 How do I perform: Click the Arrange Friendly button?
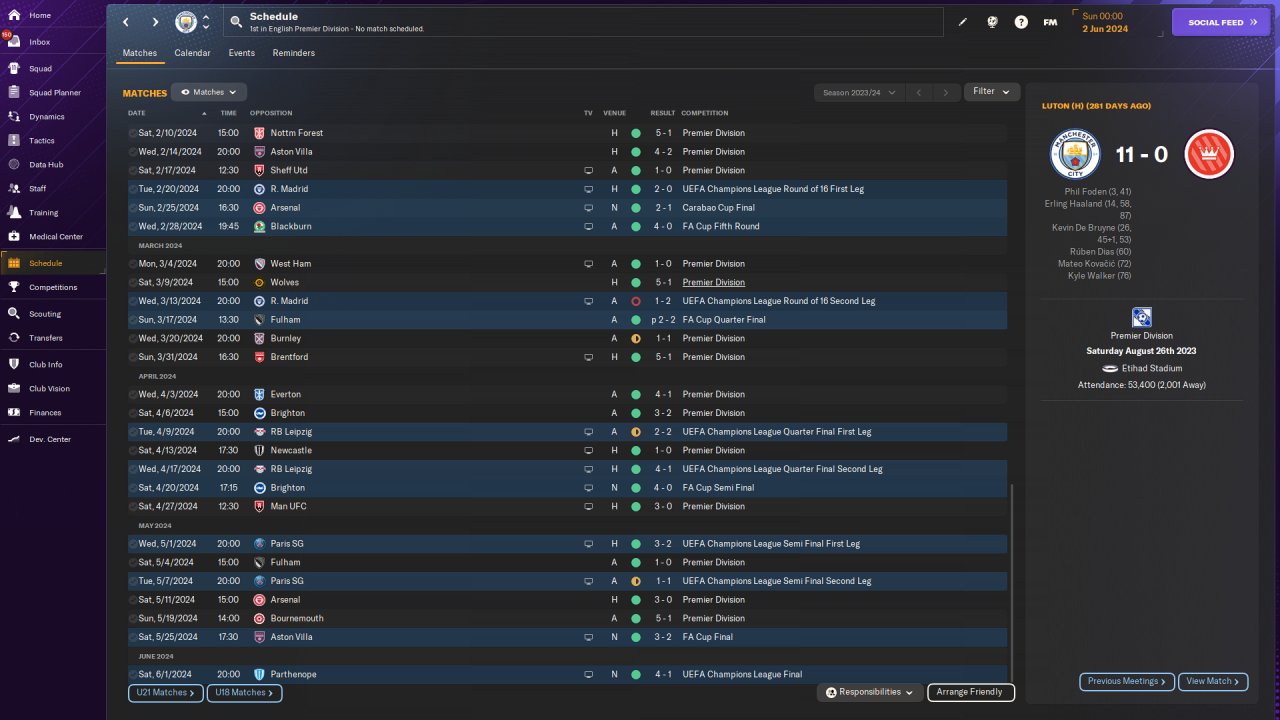pos(971,692)
